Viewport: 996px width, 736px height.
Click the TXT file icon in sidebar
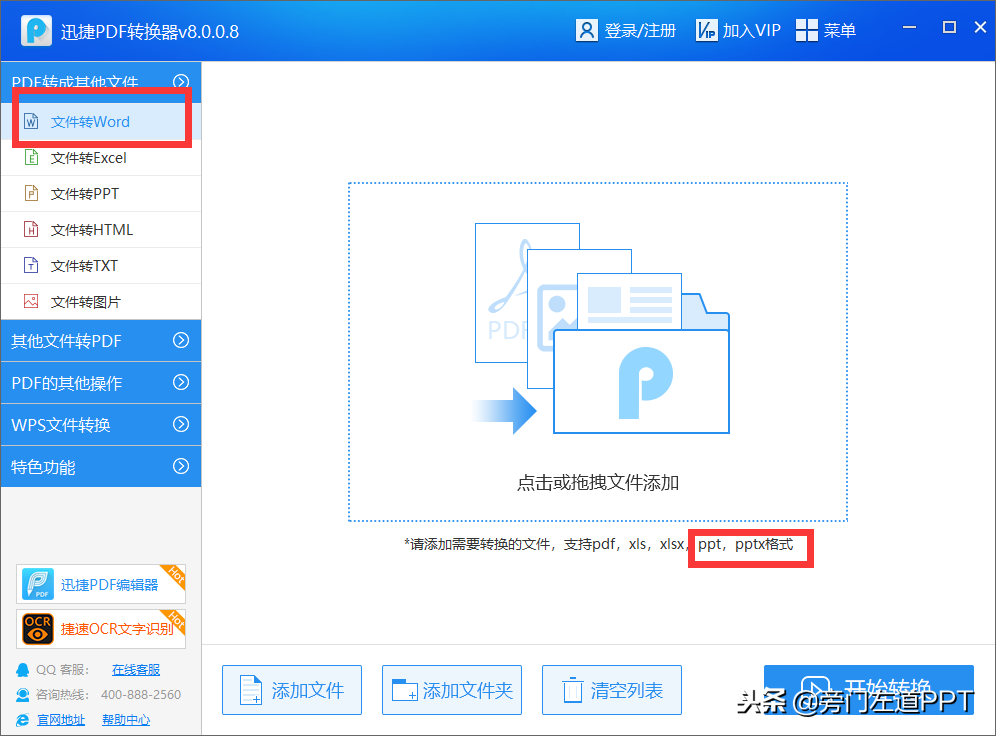(x=31, y=265)
